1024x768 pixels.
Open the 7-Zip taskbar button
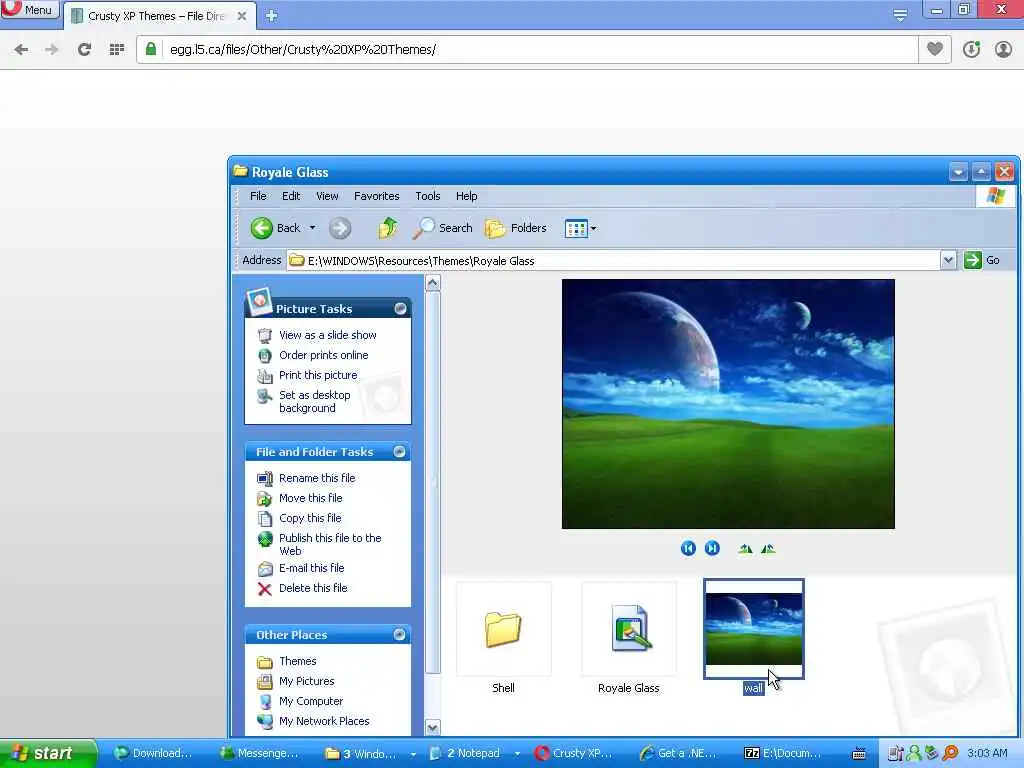pyautogui.click(x=783, y=753)
